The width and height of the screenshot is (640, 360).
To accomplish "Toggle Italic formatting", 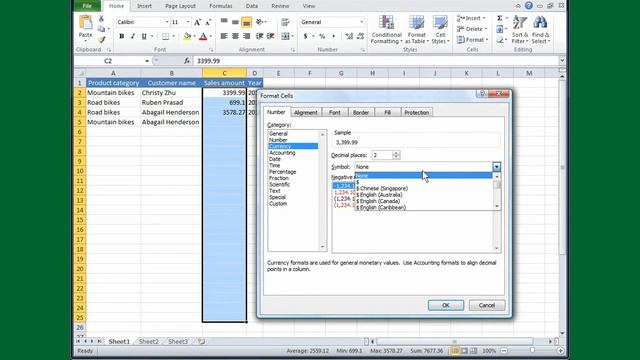I will pos(133,36).
